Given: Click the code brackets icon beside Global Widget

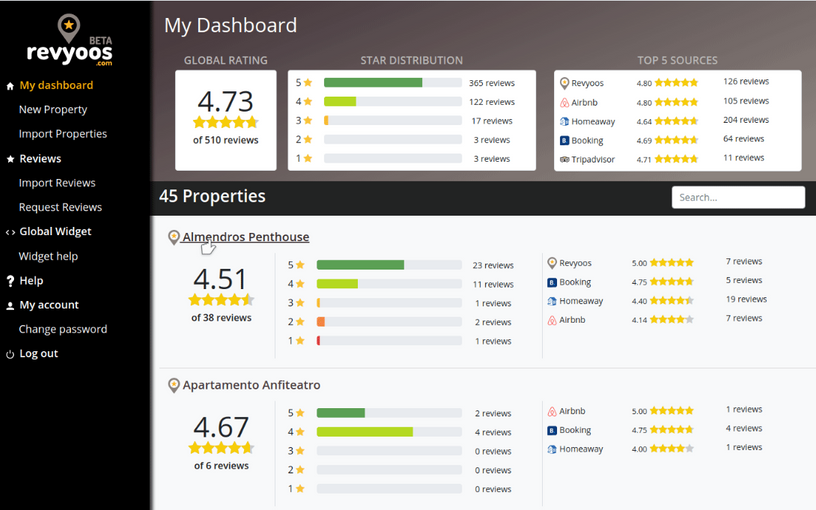Looking at the screenshot, I should 10,233.
